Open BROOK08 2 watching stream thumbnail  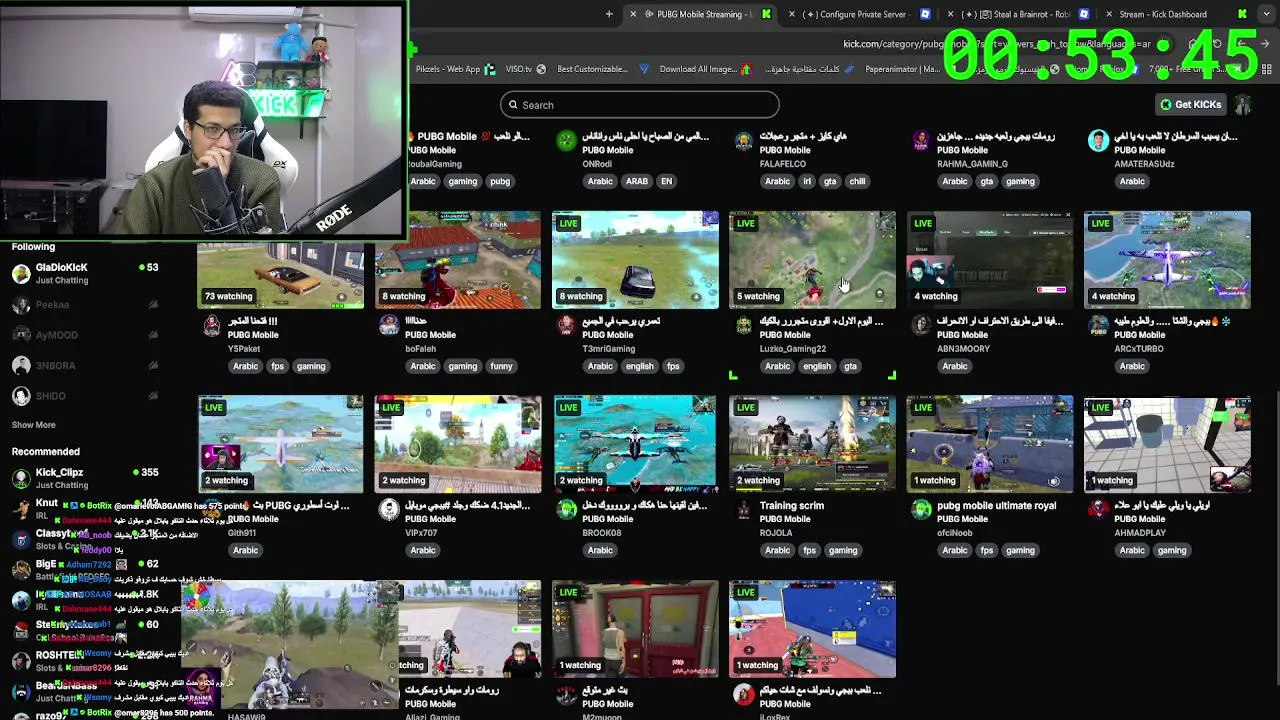click(635, 444)
